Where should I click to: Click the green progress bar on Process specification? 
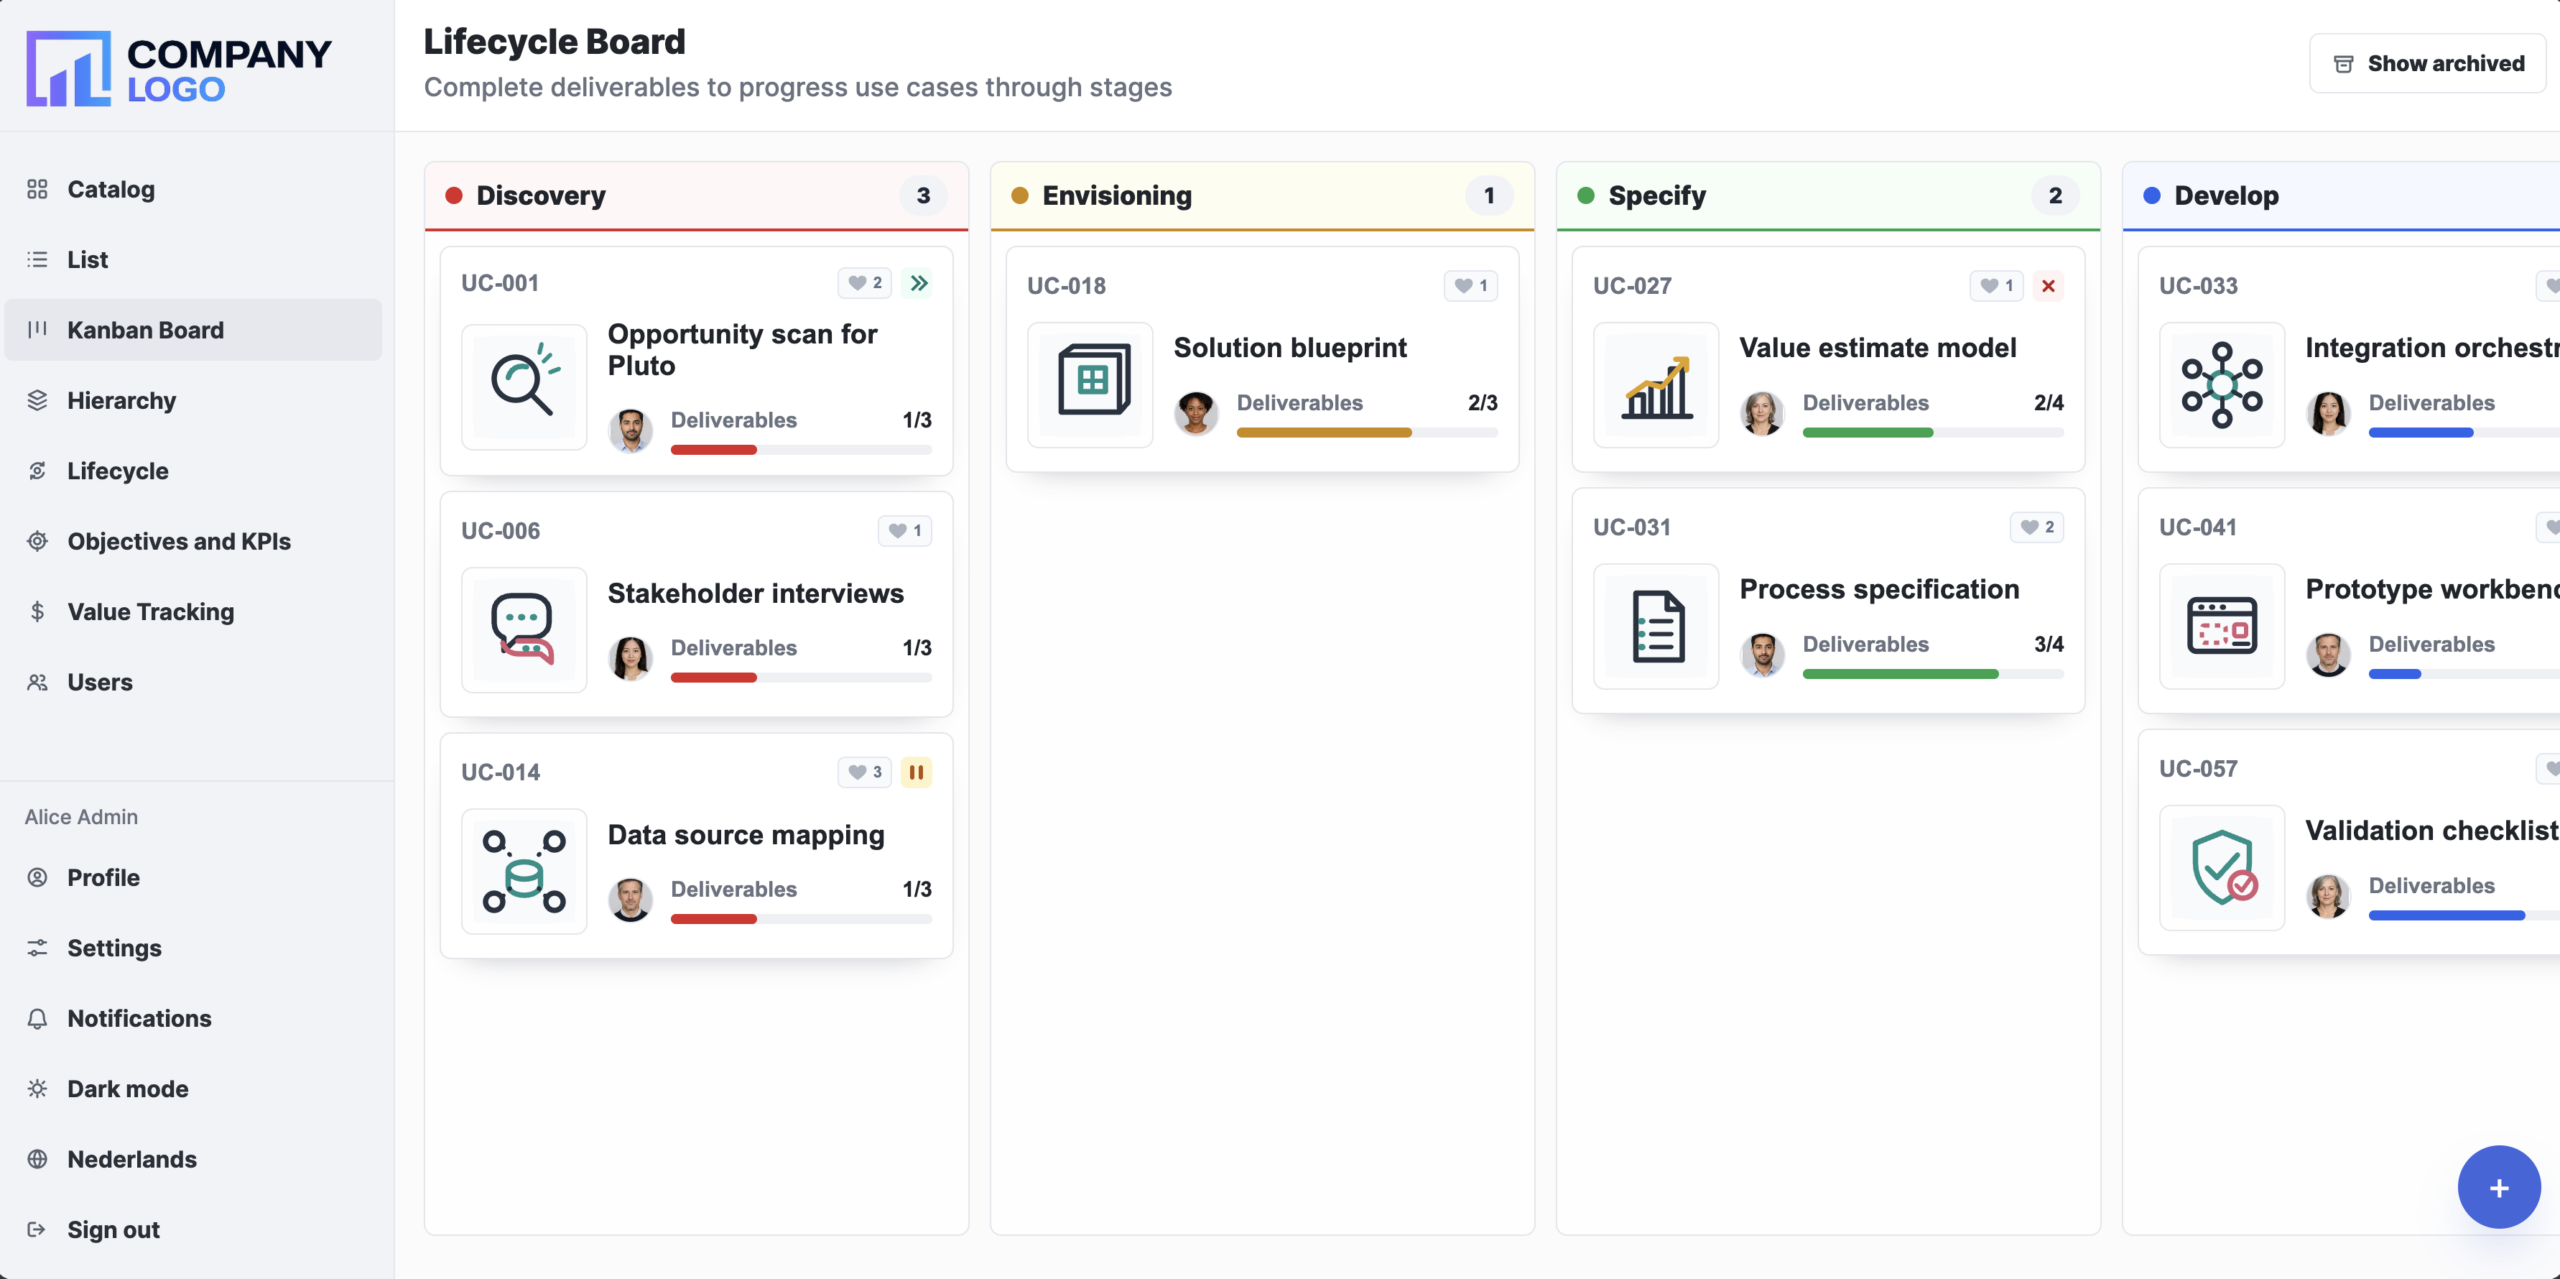tap(1933, 674)
